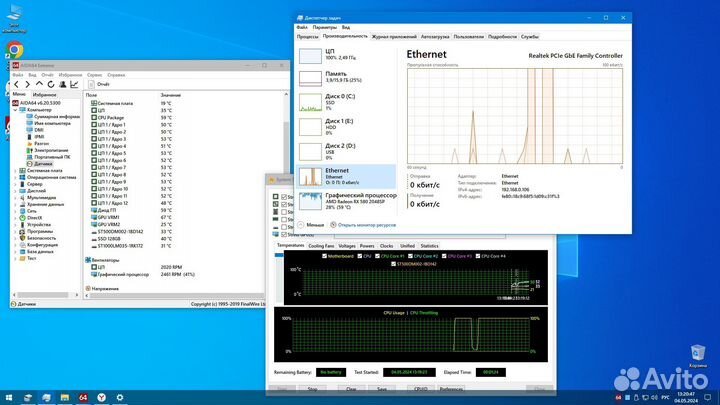Viewport: 720px width, 405px height.
Task: Open Google Chrome desktop icon
Action: [x=15, y=50]
